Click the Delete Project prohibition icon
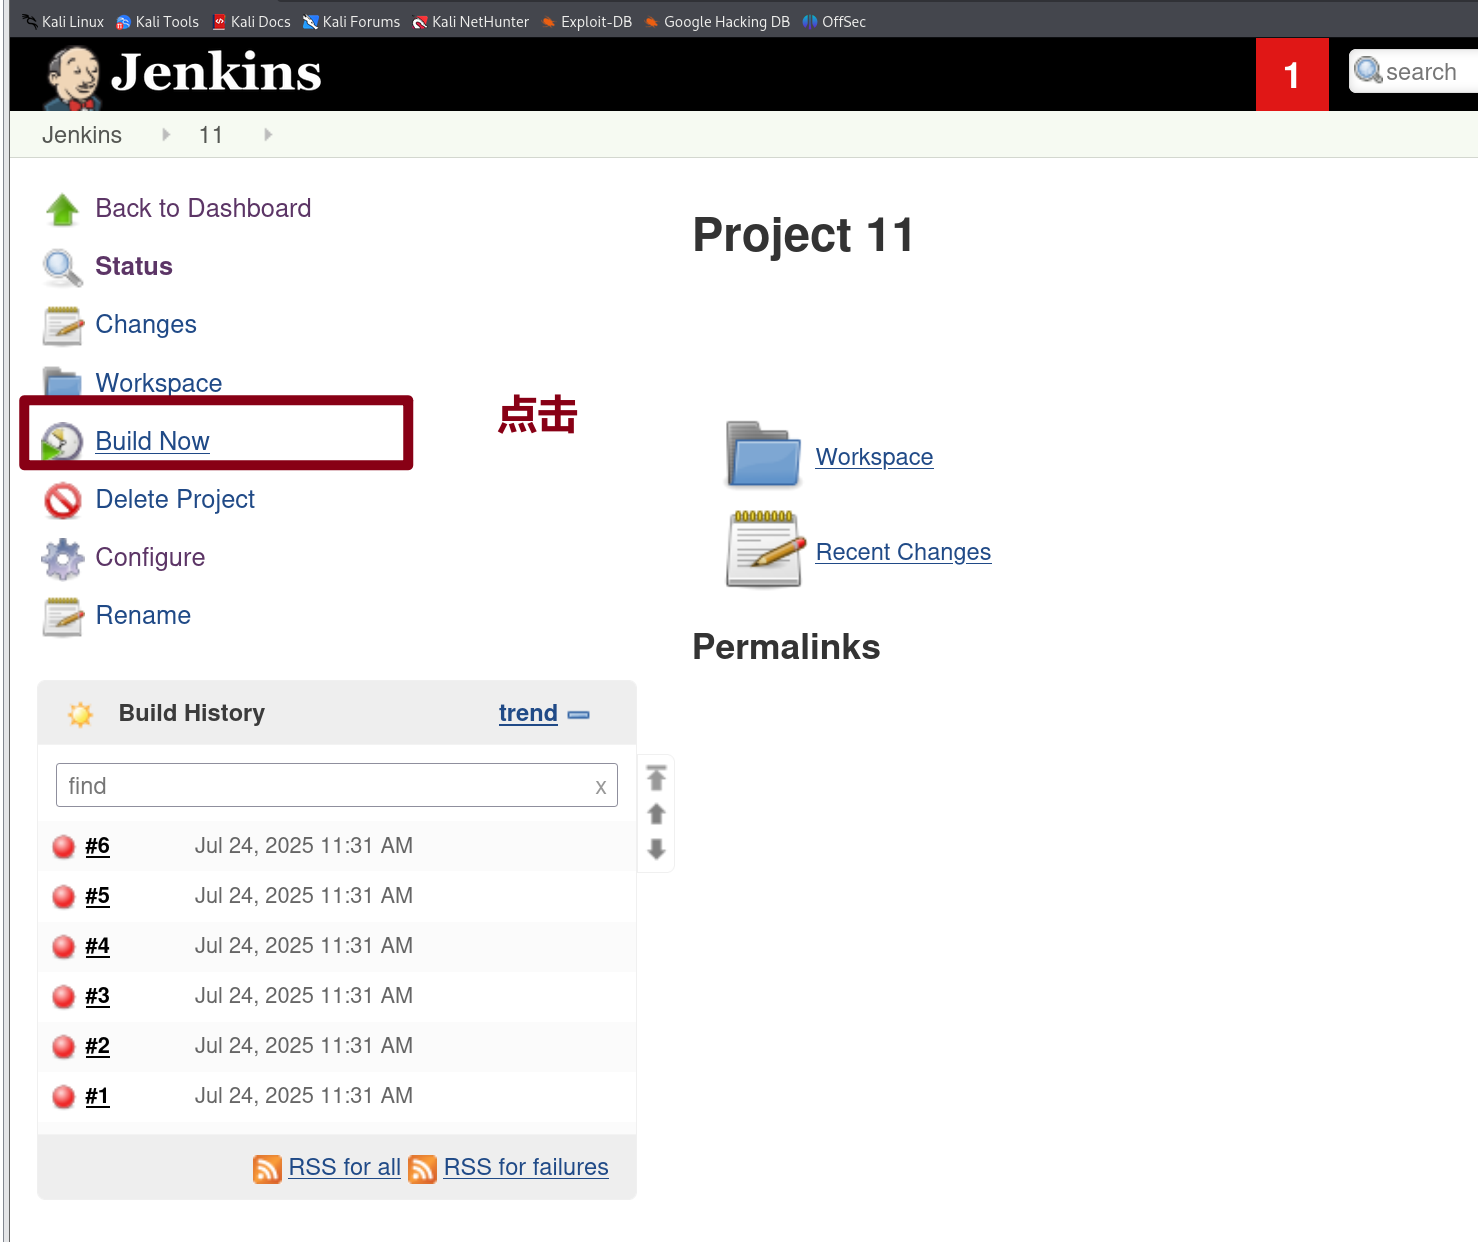 [62, 500]
